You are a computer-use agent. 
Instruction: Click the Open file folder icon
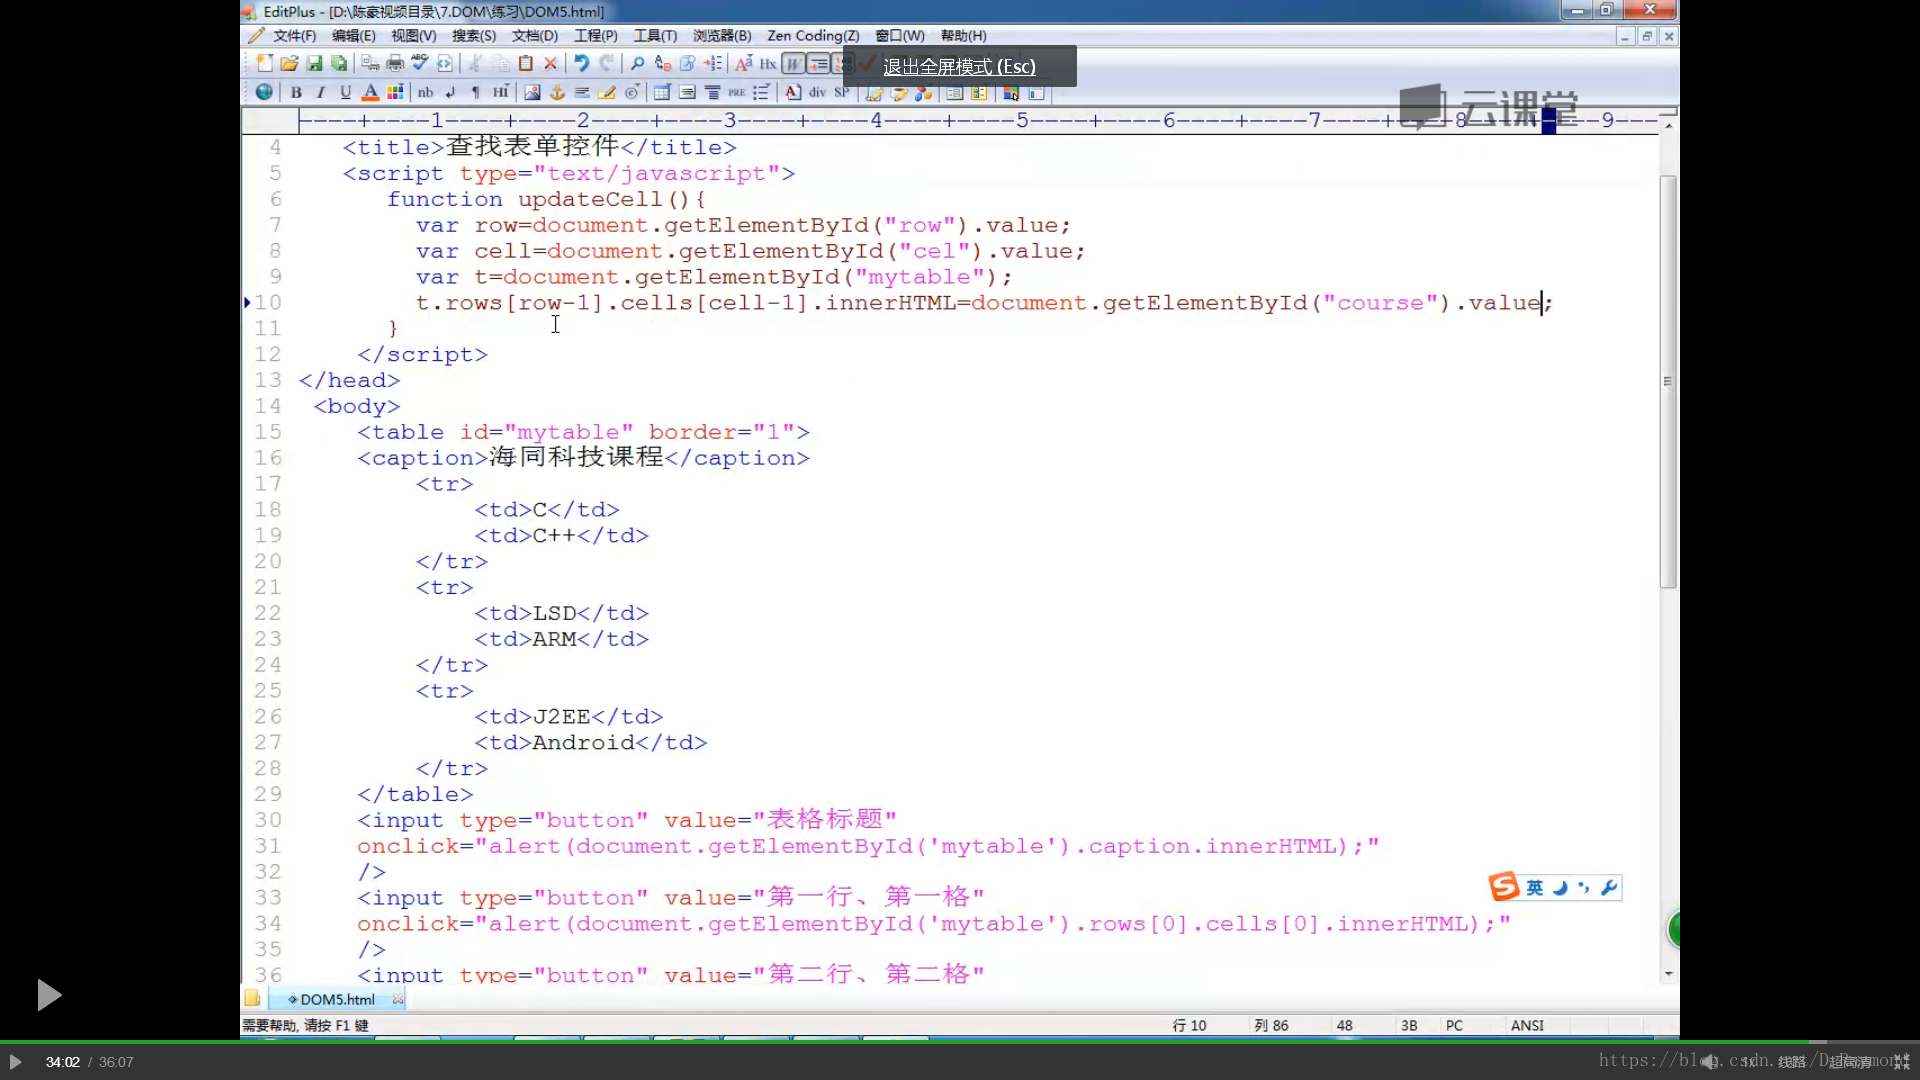[289, 64]
